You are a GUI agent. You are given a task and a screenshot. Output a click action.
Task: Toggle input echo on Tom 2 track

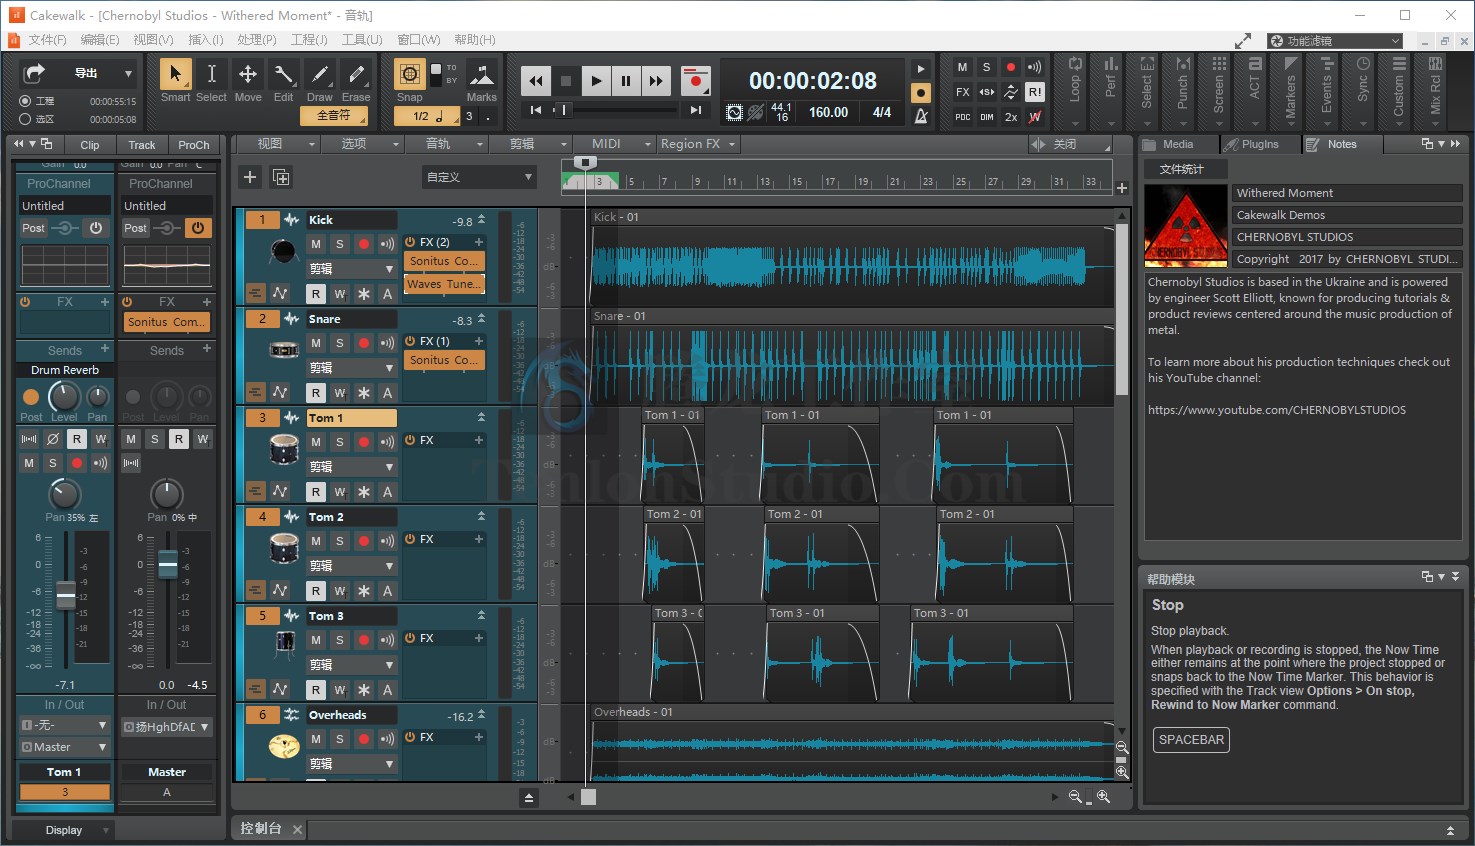tap(388, 541)
